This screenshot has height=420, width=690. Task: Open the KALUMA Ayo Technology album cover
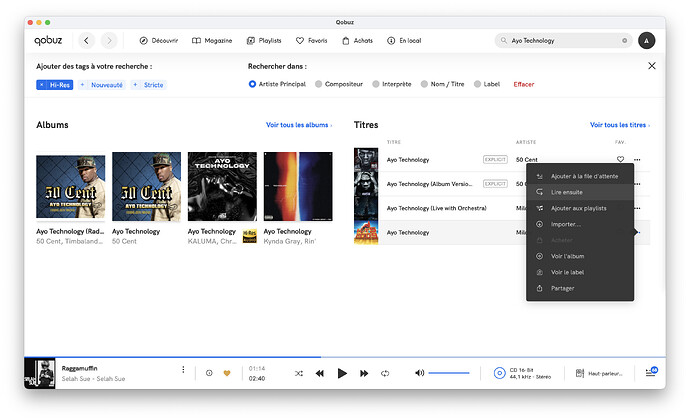coord(222,186)
